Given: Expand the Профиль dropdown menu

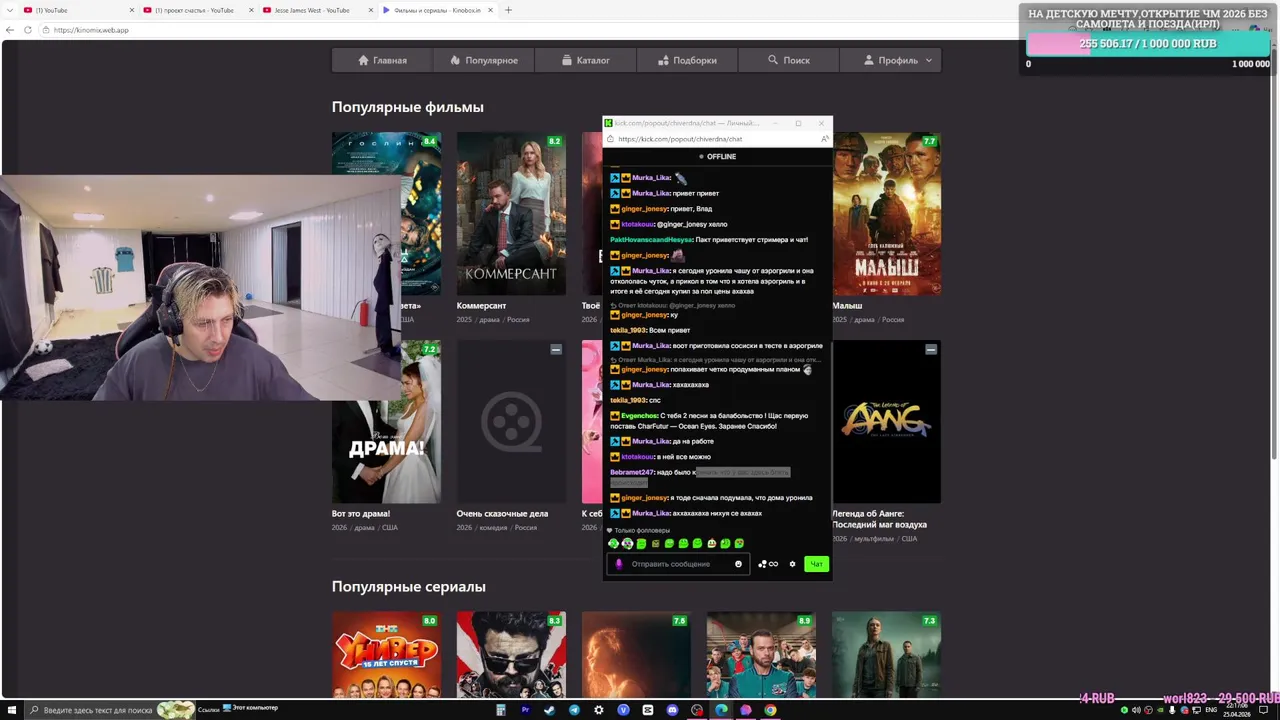Looking at the screenshot, I should pyautogui.click(x=890, y=60).
